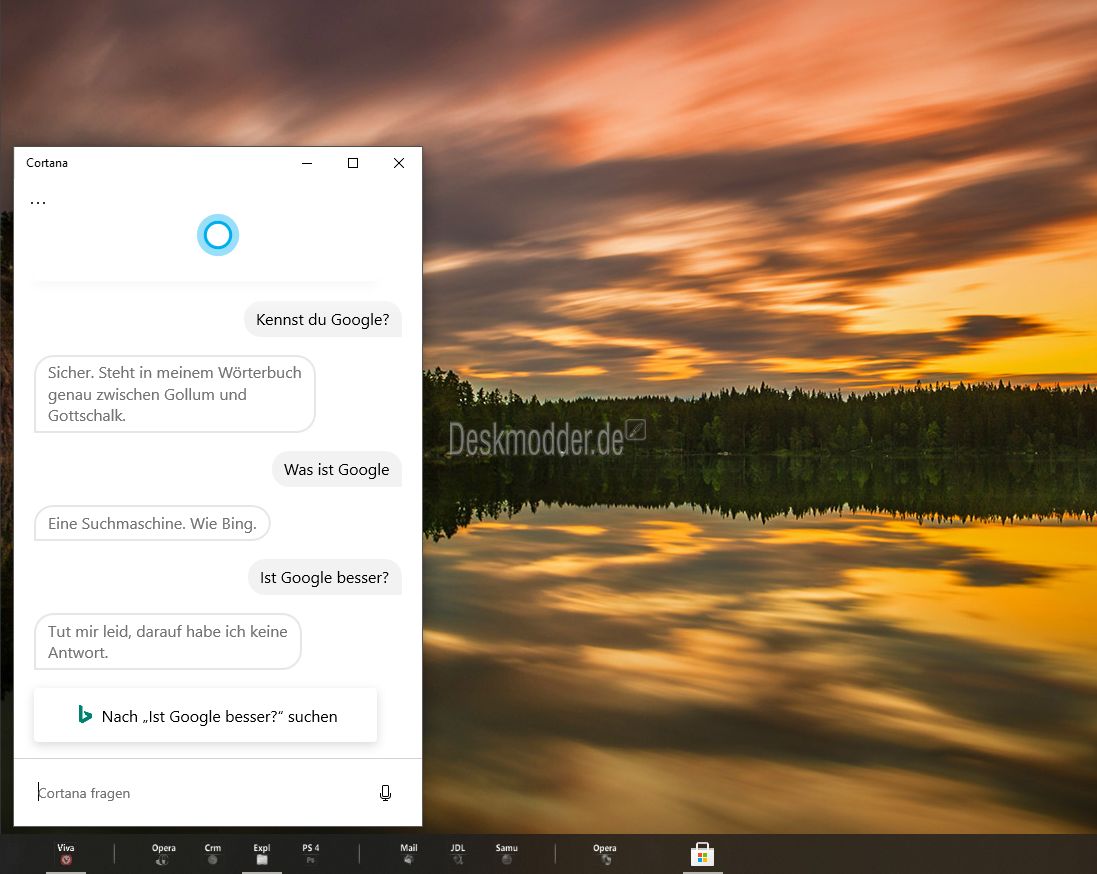Click the 'Ist Google besser?' message bubble

[x=325, y=577]
